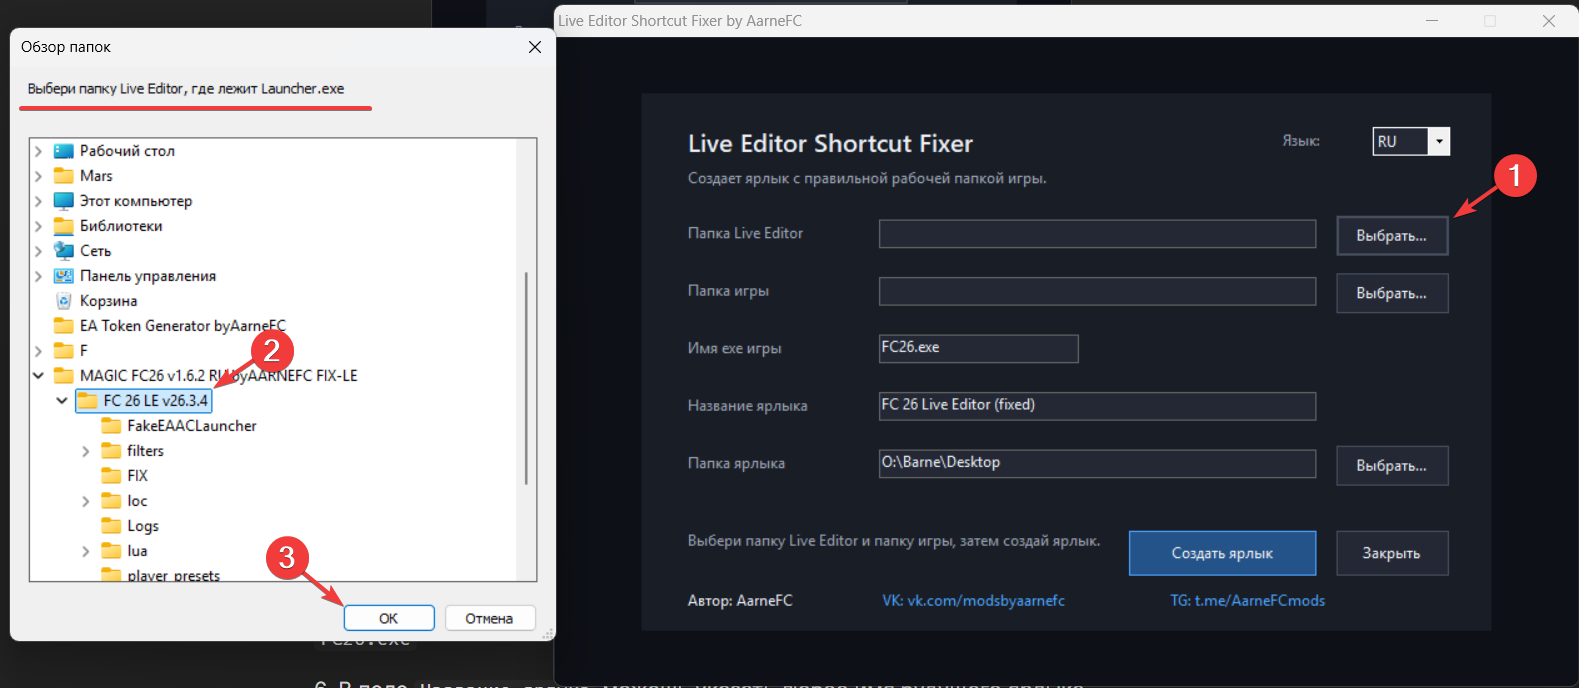
Task: Expand the Библиотеки tree node
Action: [x=39, y=226]
